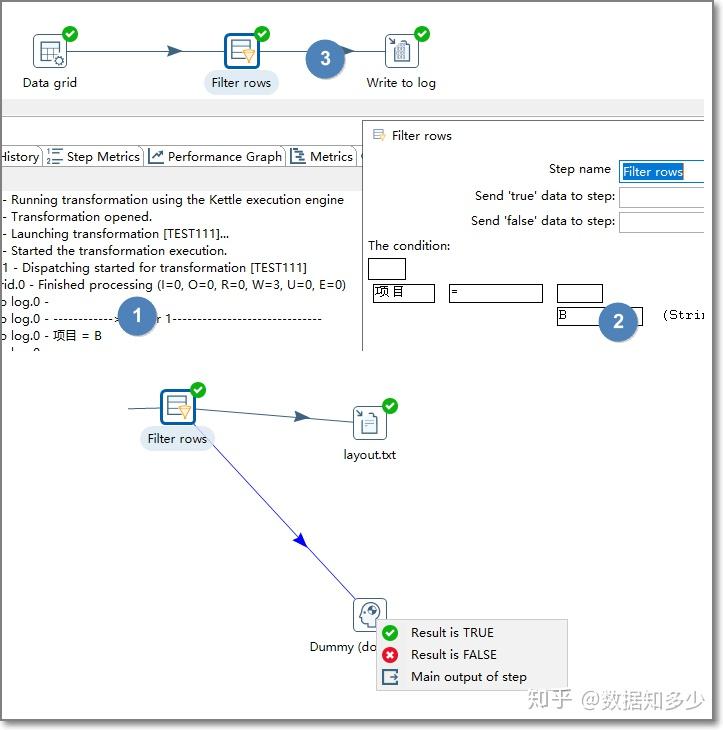Click the log line '项目 = B'

pyautogui.click(x=51, y=336)
